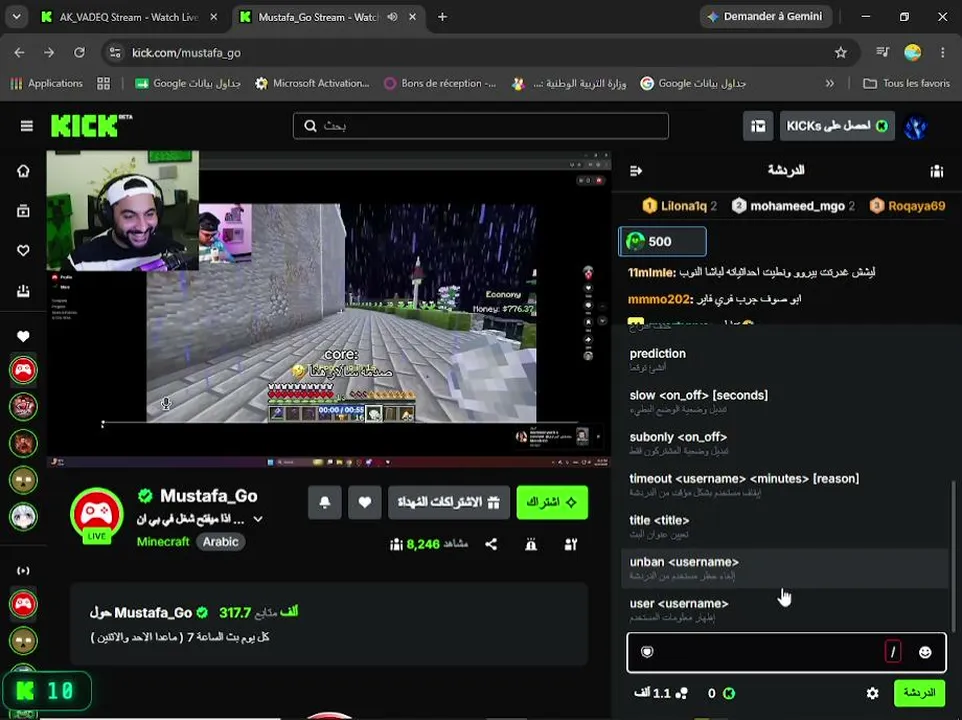
Task: Switch to the AK_VADEQ Stream tab
Action: pos(129,17)
